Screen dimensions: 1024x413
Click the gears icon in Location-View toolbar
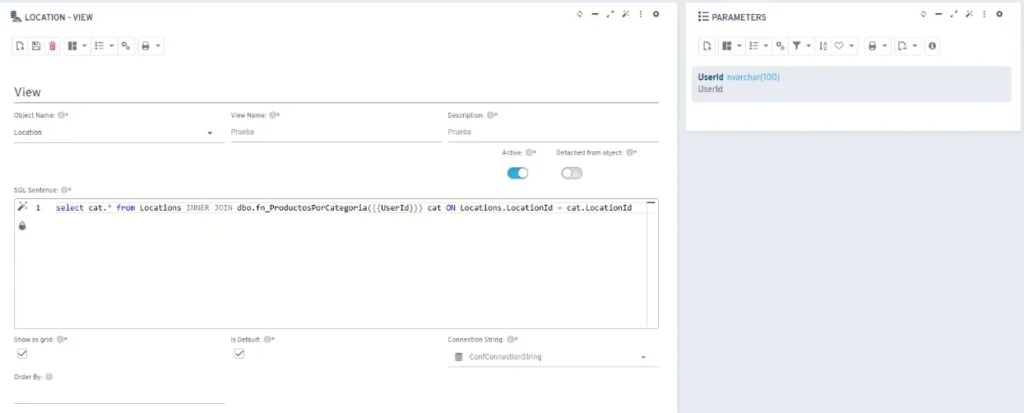tap(126, 46)
